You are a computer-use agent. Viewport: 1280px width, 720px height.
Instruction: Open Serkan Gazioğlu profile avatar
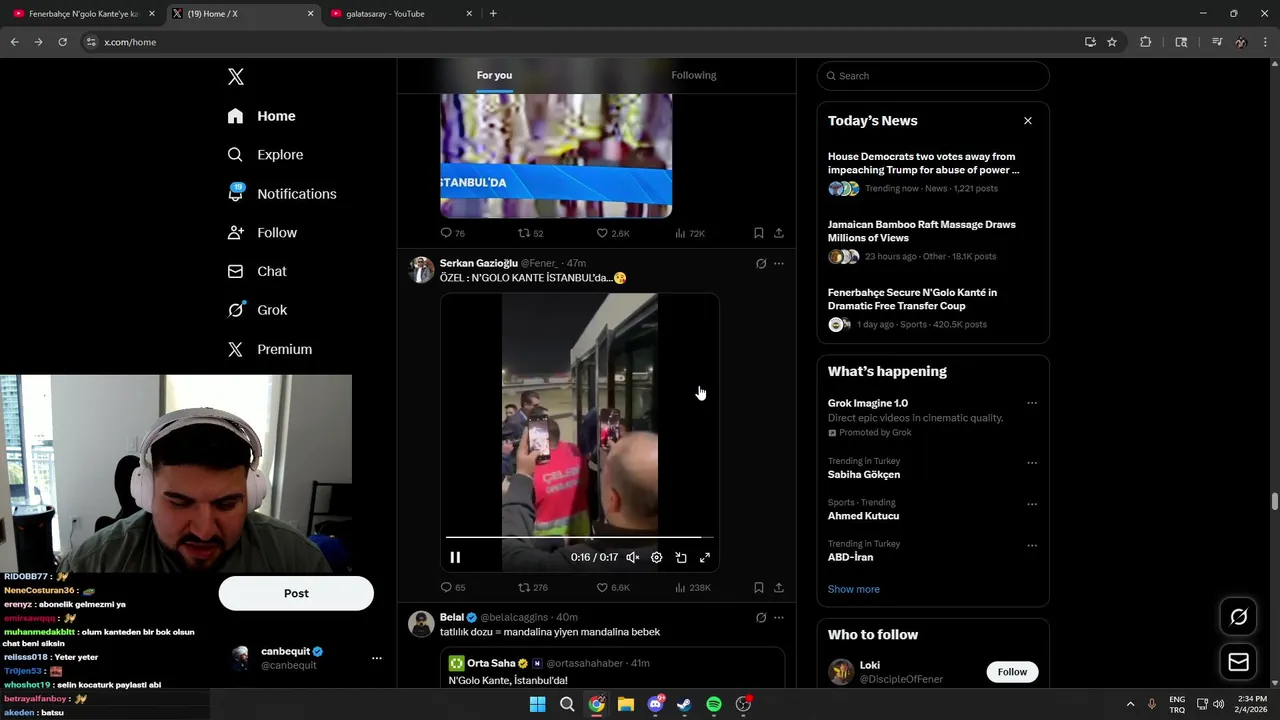[x=422, y=270]
